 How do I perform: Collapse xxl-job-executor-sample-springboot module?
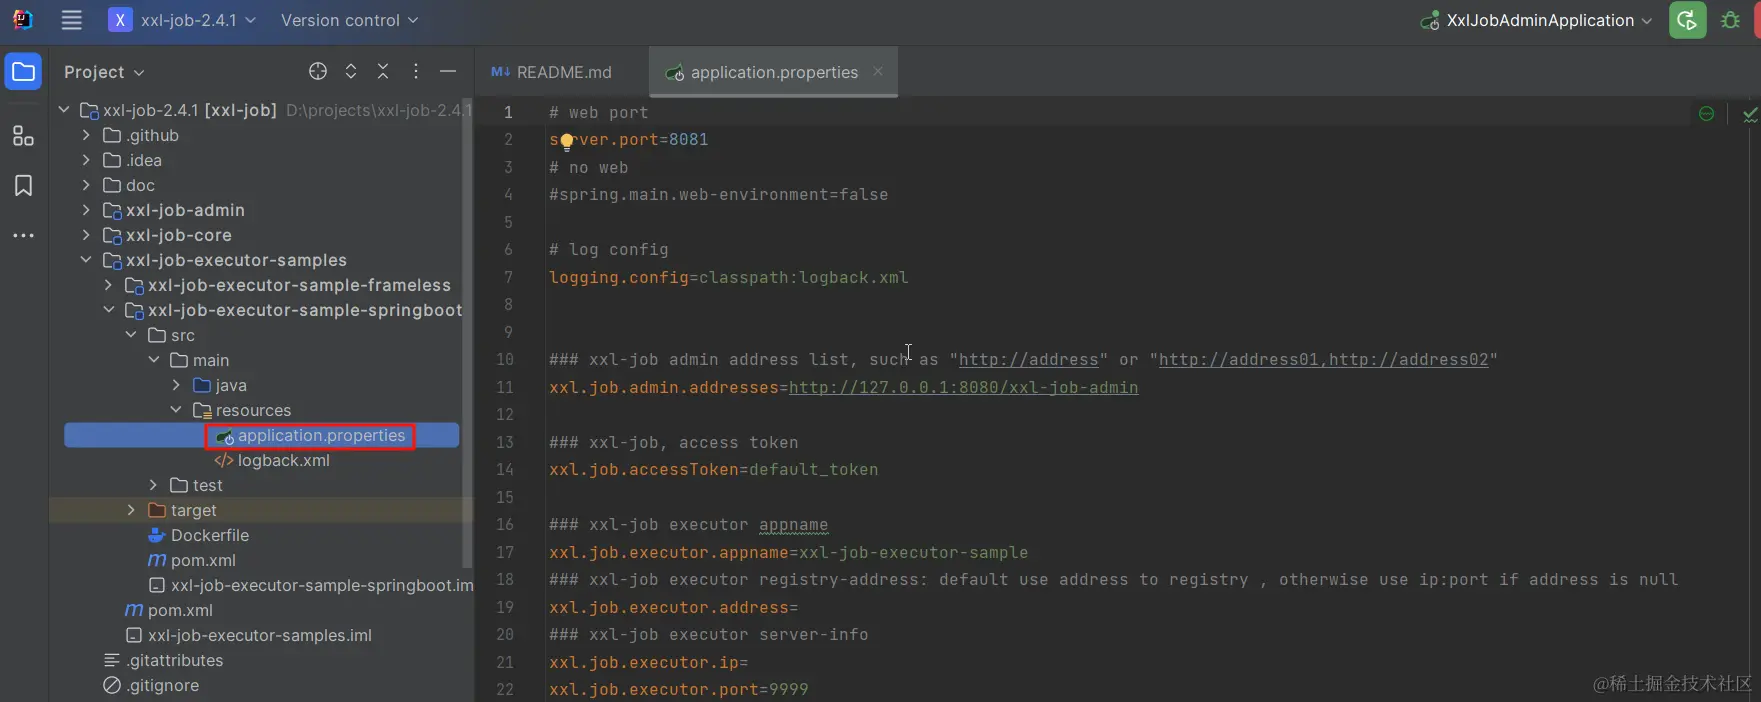point(109,310)
